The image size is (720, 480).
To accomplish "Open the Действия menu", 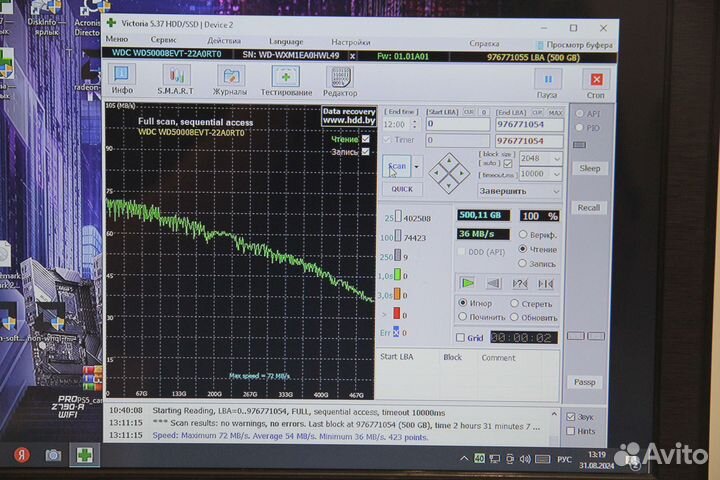I will 224,41.
